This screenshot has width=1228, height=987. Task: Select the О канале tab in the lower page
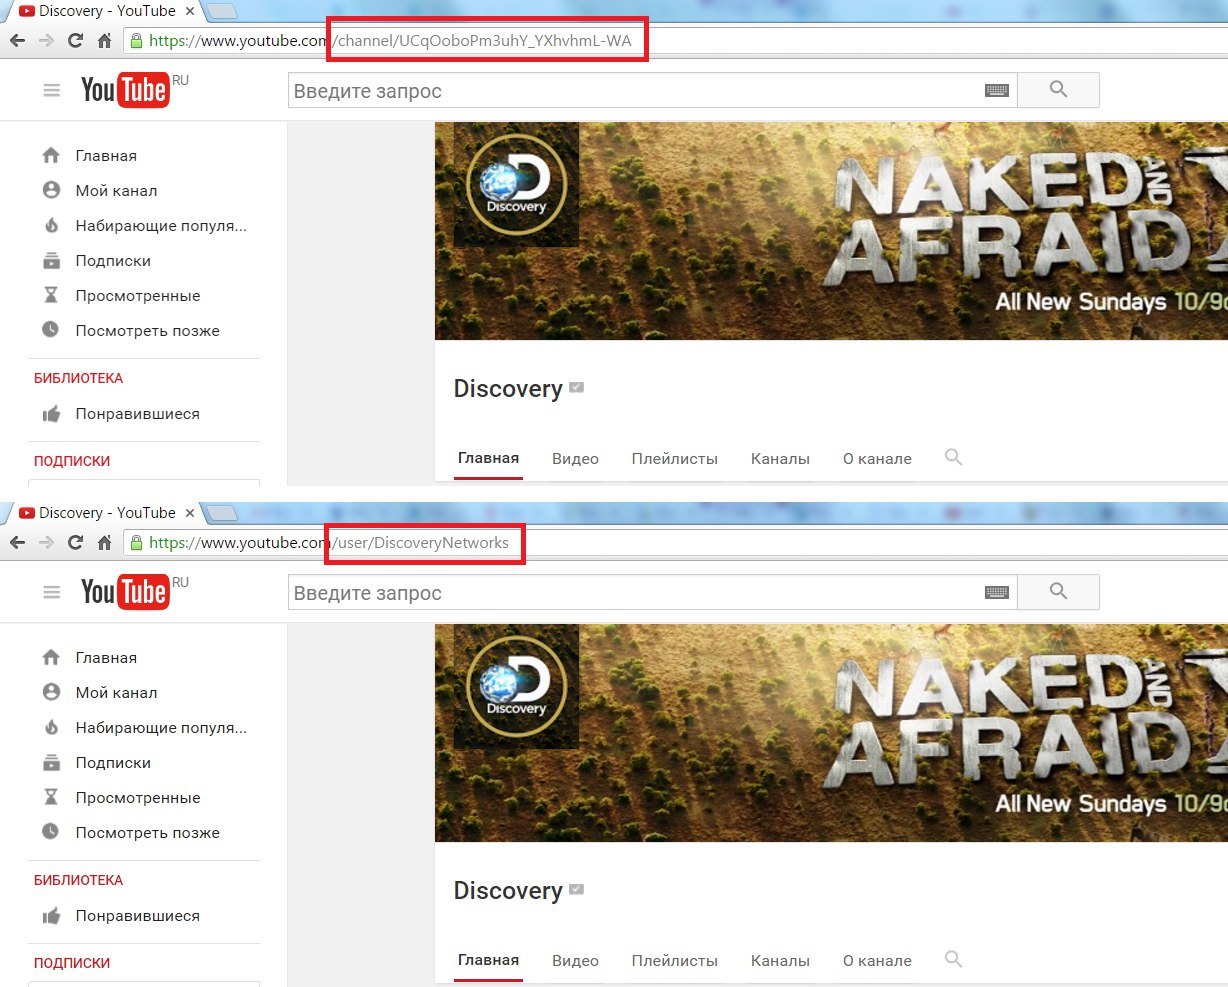pos(877,960)
